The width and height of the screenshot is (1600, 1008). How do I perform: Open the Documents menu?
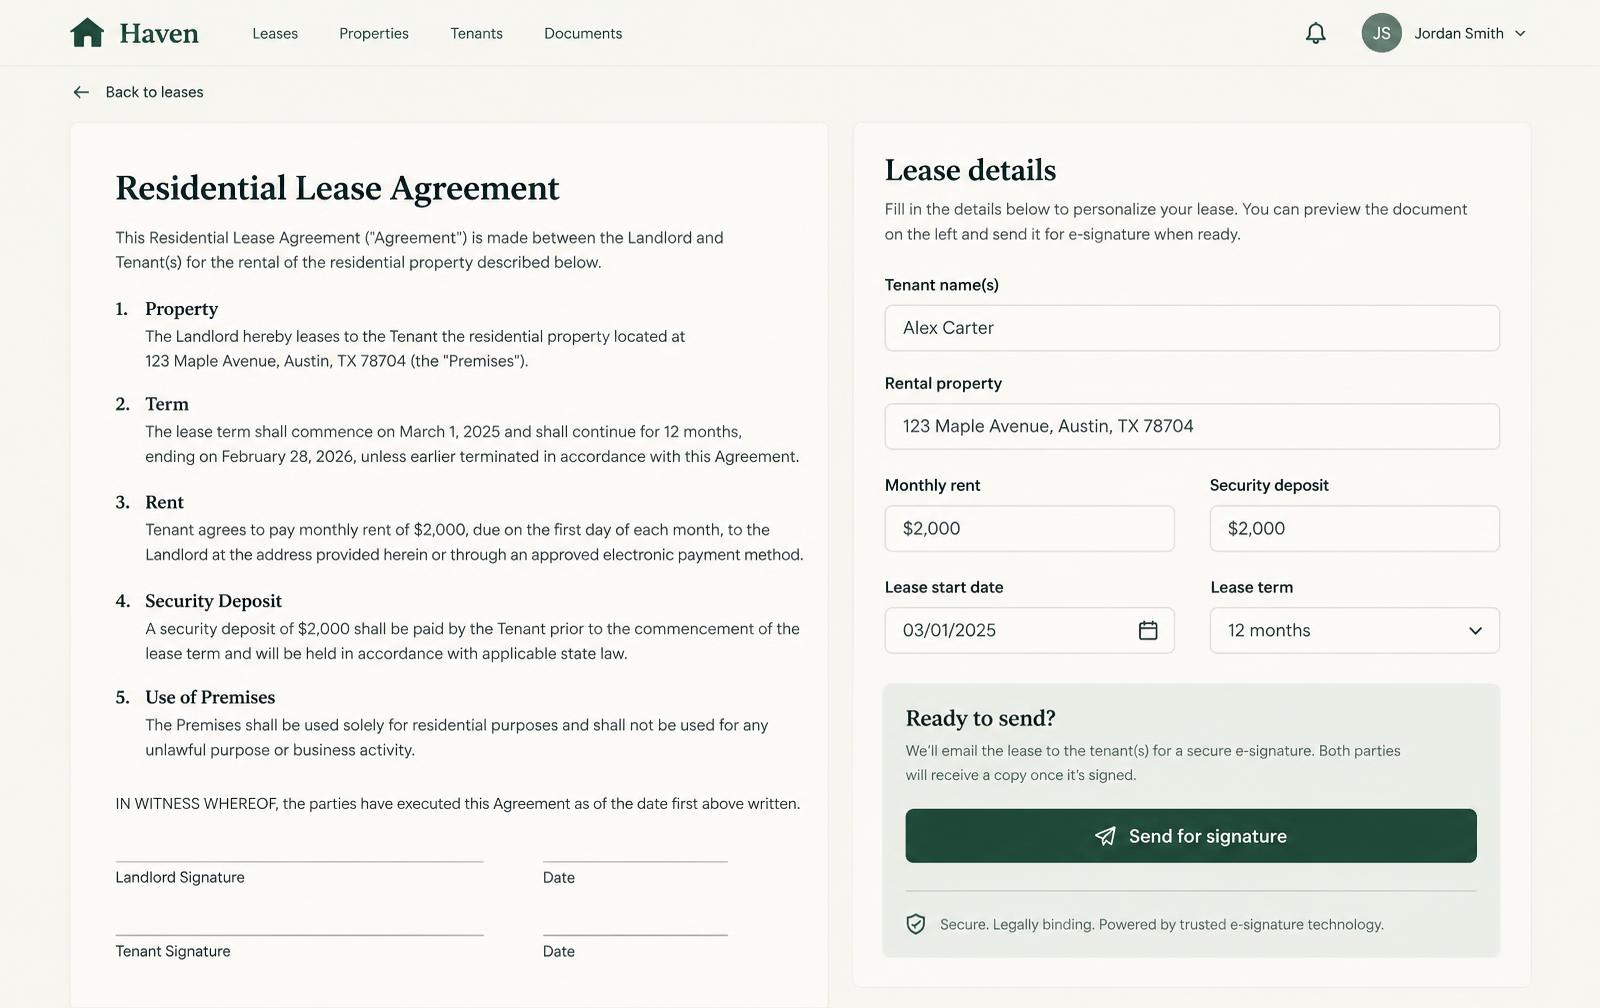coord(583,33)
